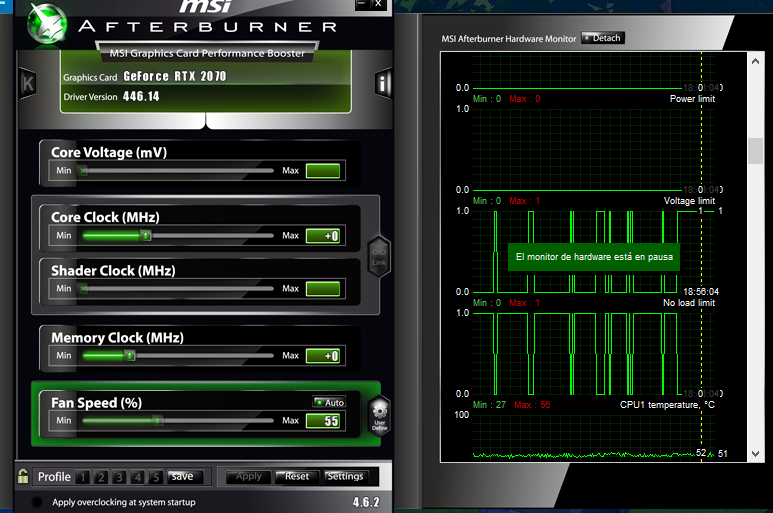Open Fan Speed User Define gear icon
The image size is (773, 513).
380,415
